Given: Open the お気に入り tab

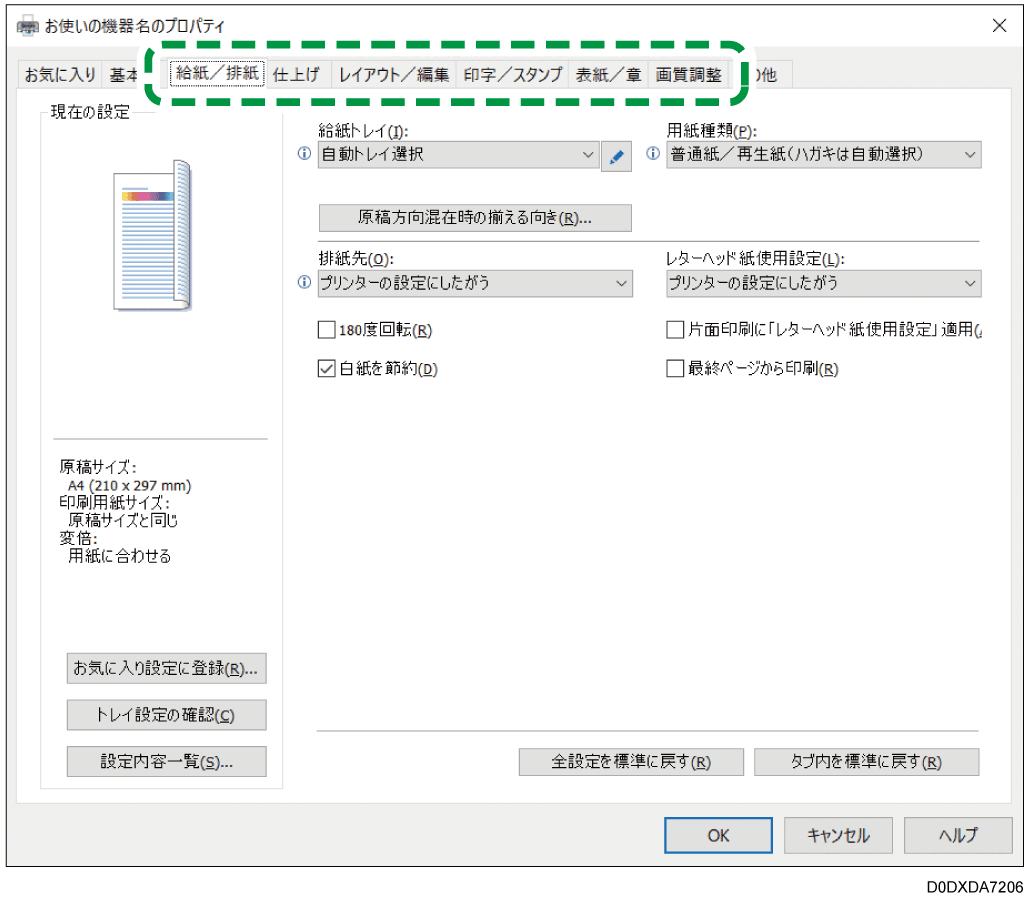Looking at the screenshot, I should pyautogui.click(x=59, y=74).
